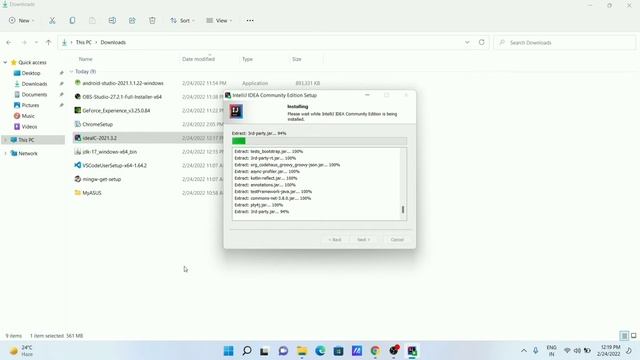The image size is (640, 360).
Task: Open the IntelliJ installer taskbar icon
Action: 412,351
